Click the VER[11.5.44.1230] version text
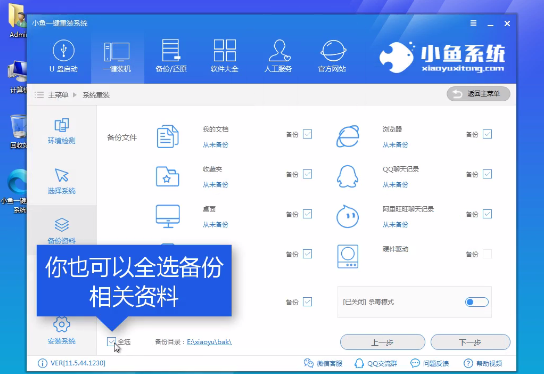This screenshot has height=374, width=544. tap(78, 363)
